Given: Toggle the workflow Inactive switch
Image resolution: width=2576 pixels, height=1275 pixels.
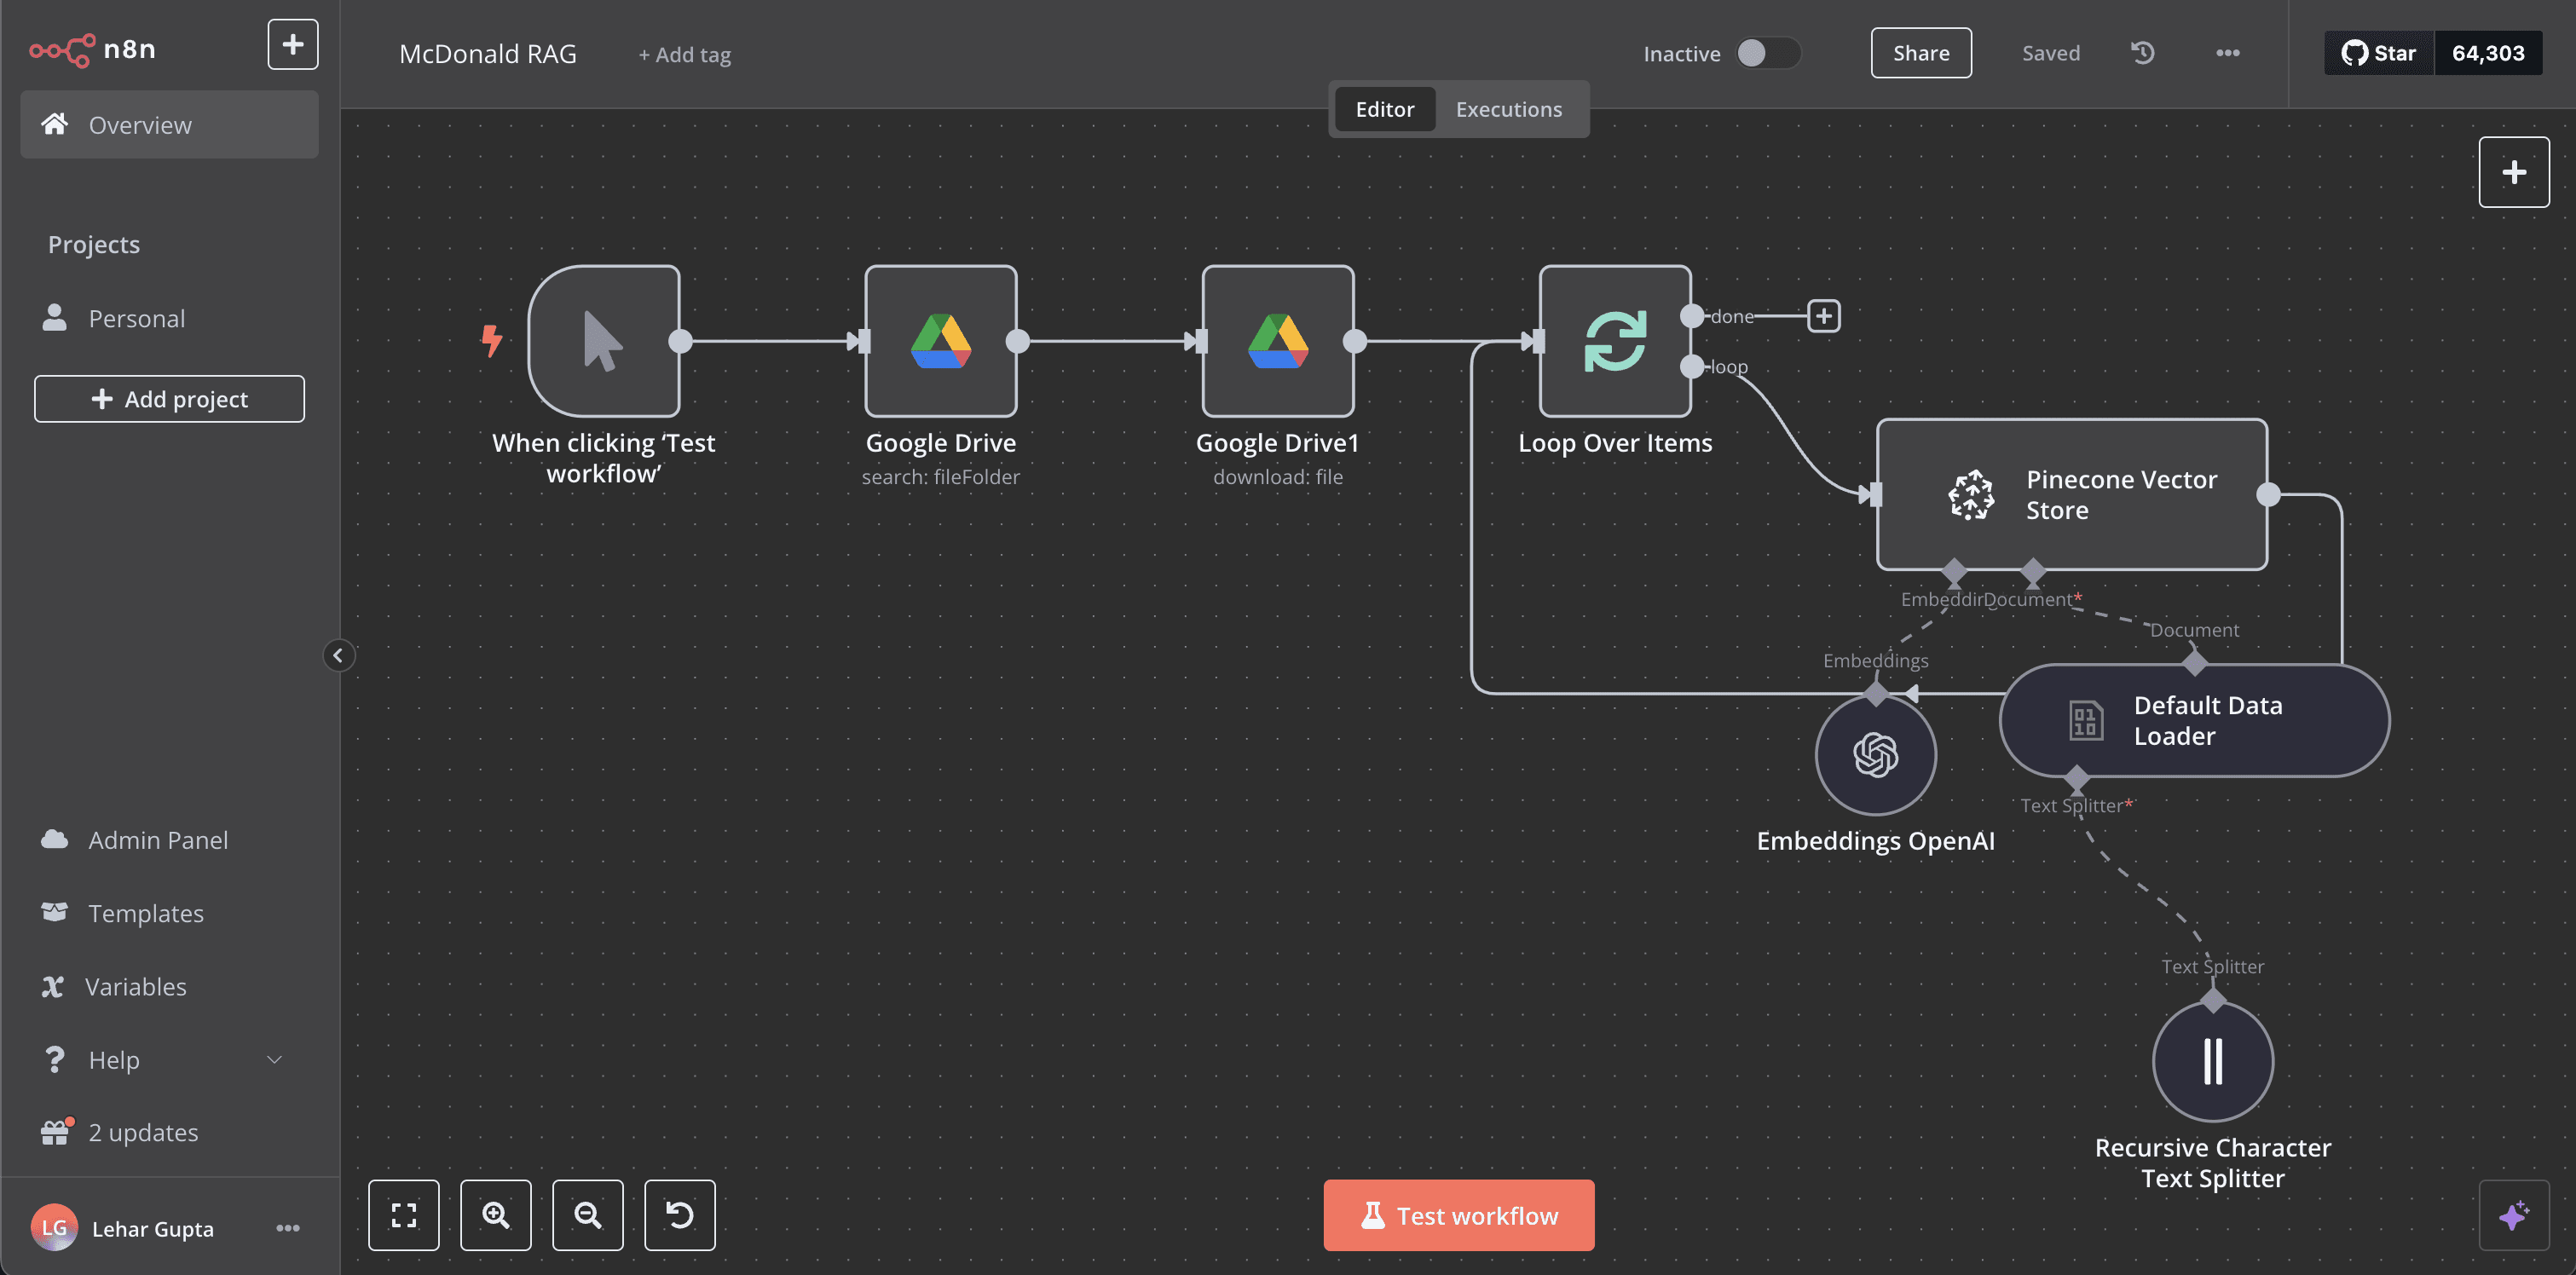Looking at the screenshot, I should [1767, 53].
